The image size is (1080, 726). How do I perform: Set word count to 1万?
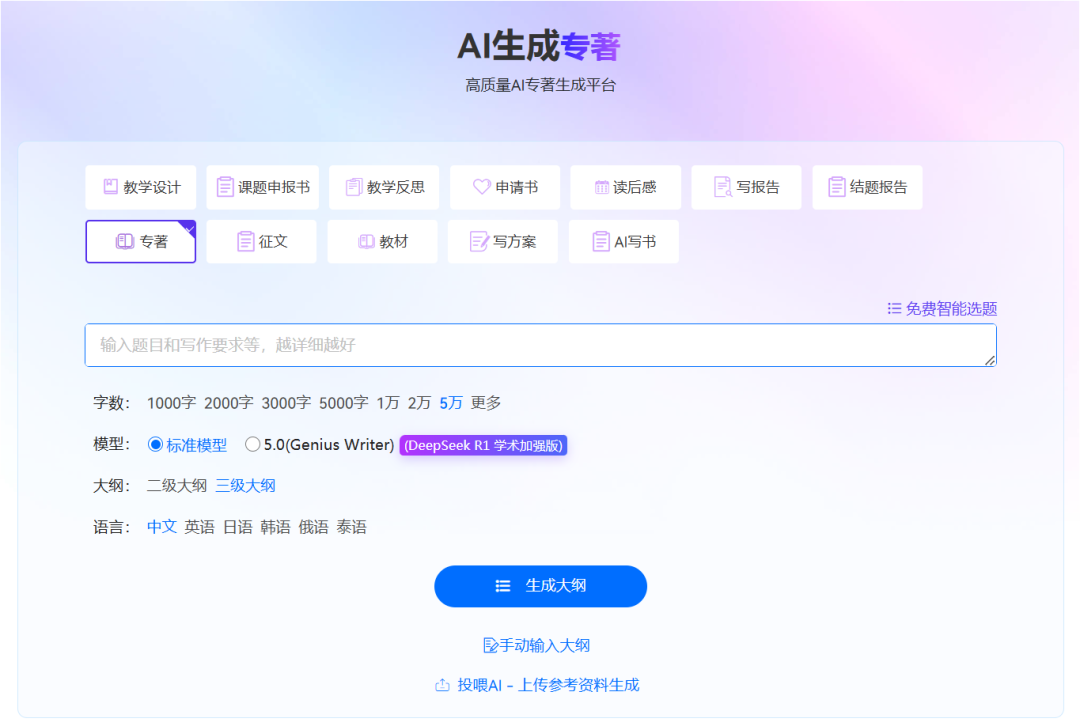click(x=388, y=403)
